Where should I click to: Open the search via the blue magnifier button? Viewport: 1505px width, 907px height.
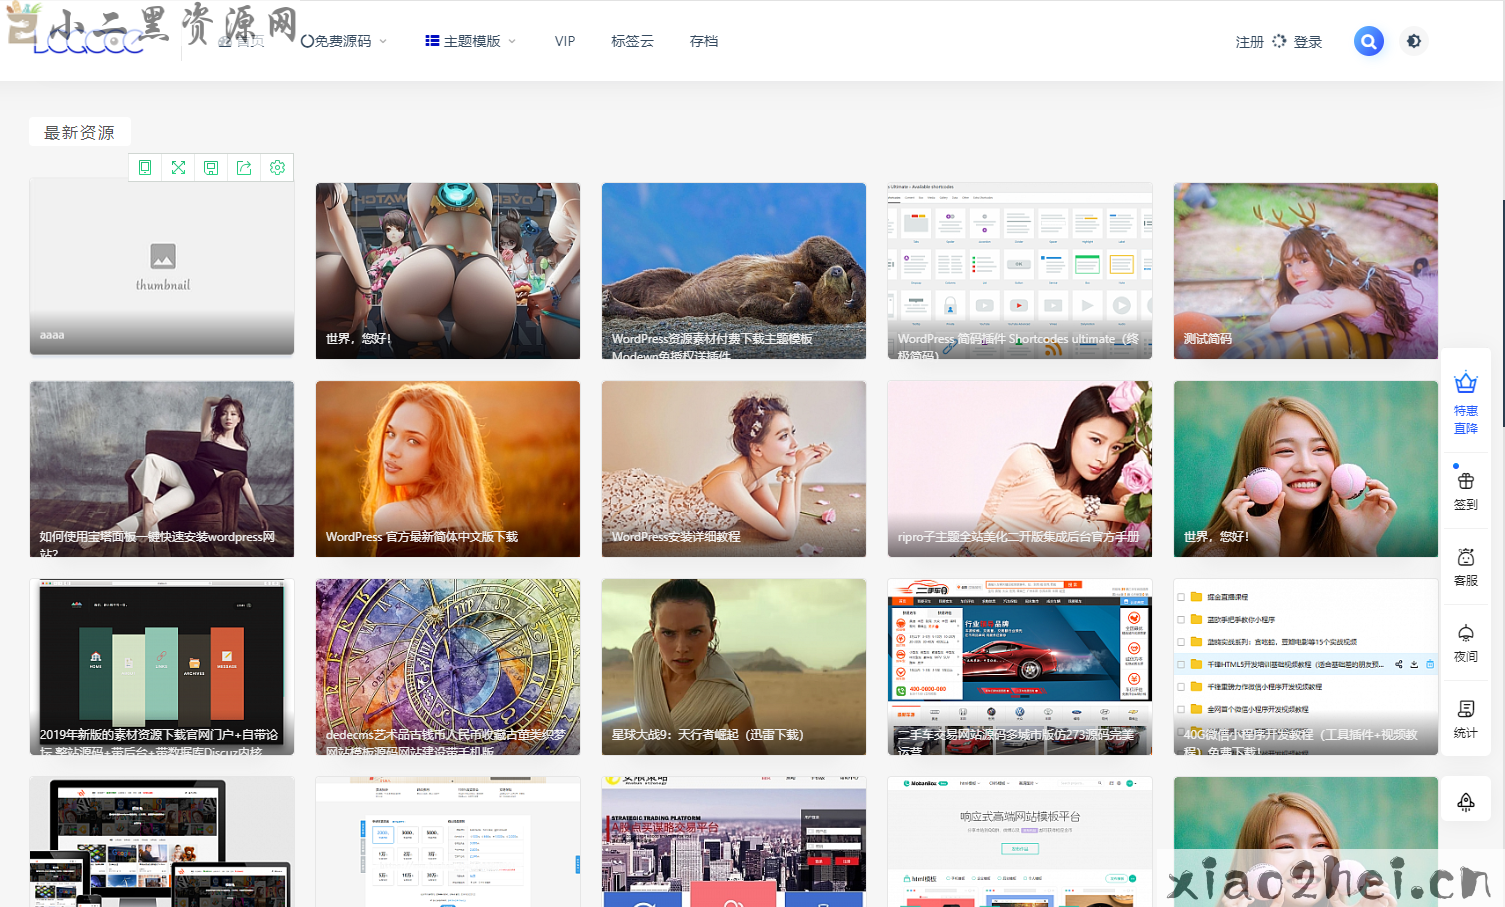[1369, 41]
